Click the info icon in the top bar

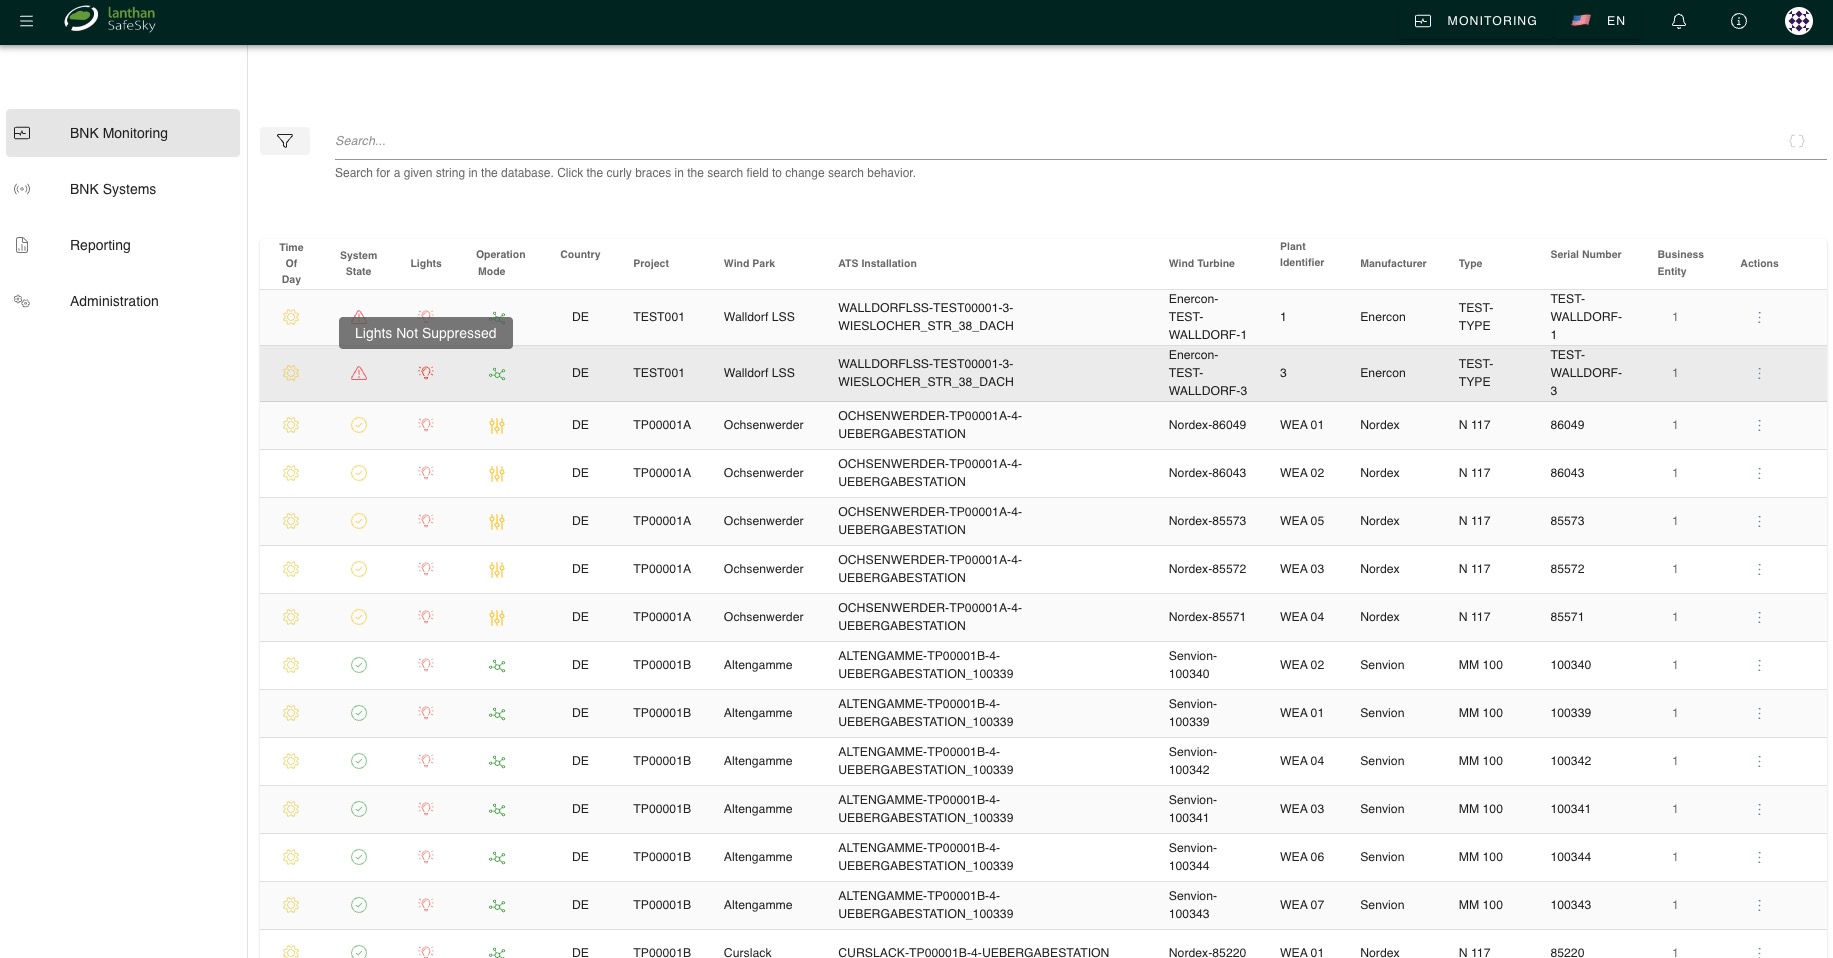tap(1738, 21)
